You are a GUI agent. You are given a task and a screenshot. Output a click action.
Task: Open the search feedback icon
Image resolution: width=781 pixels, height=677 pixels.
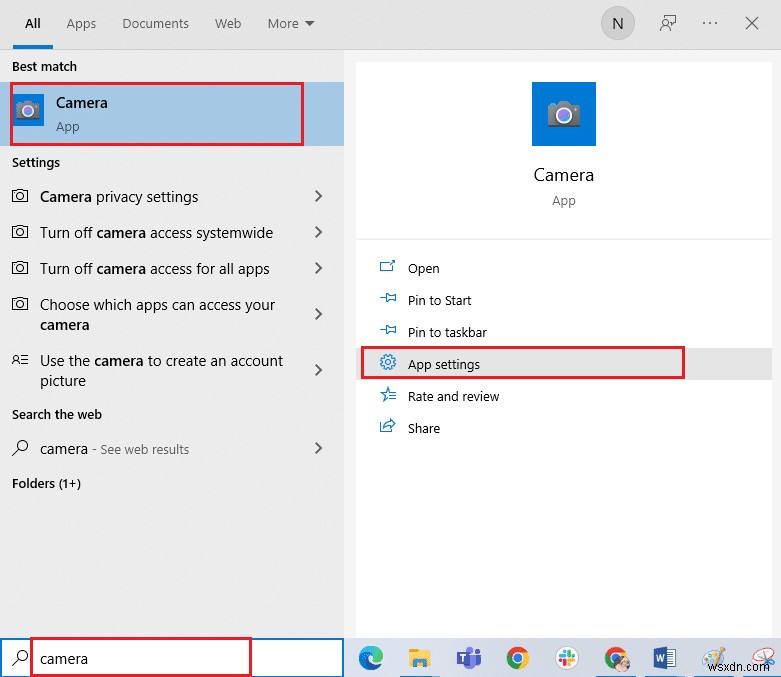click(x=668, y=23)
